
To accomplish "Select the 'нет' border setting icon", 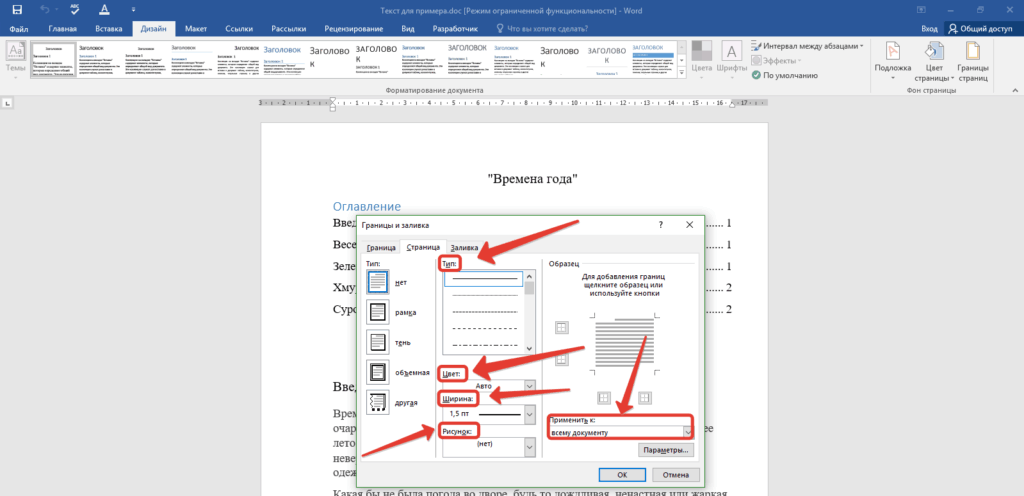I will (378, 283).
